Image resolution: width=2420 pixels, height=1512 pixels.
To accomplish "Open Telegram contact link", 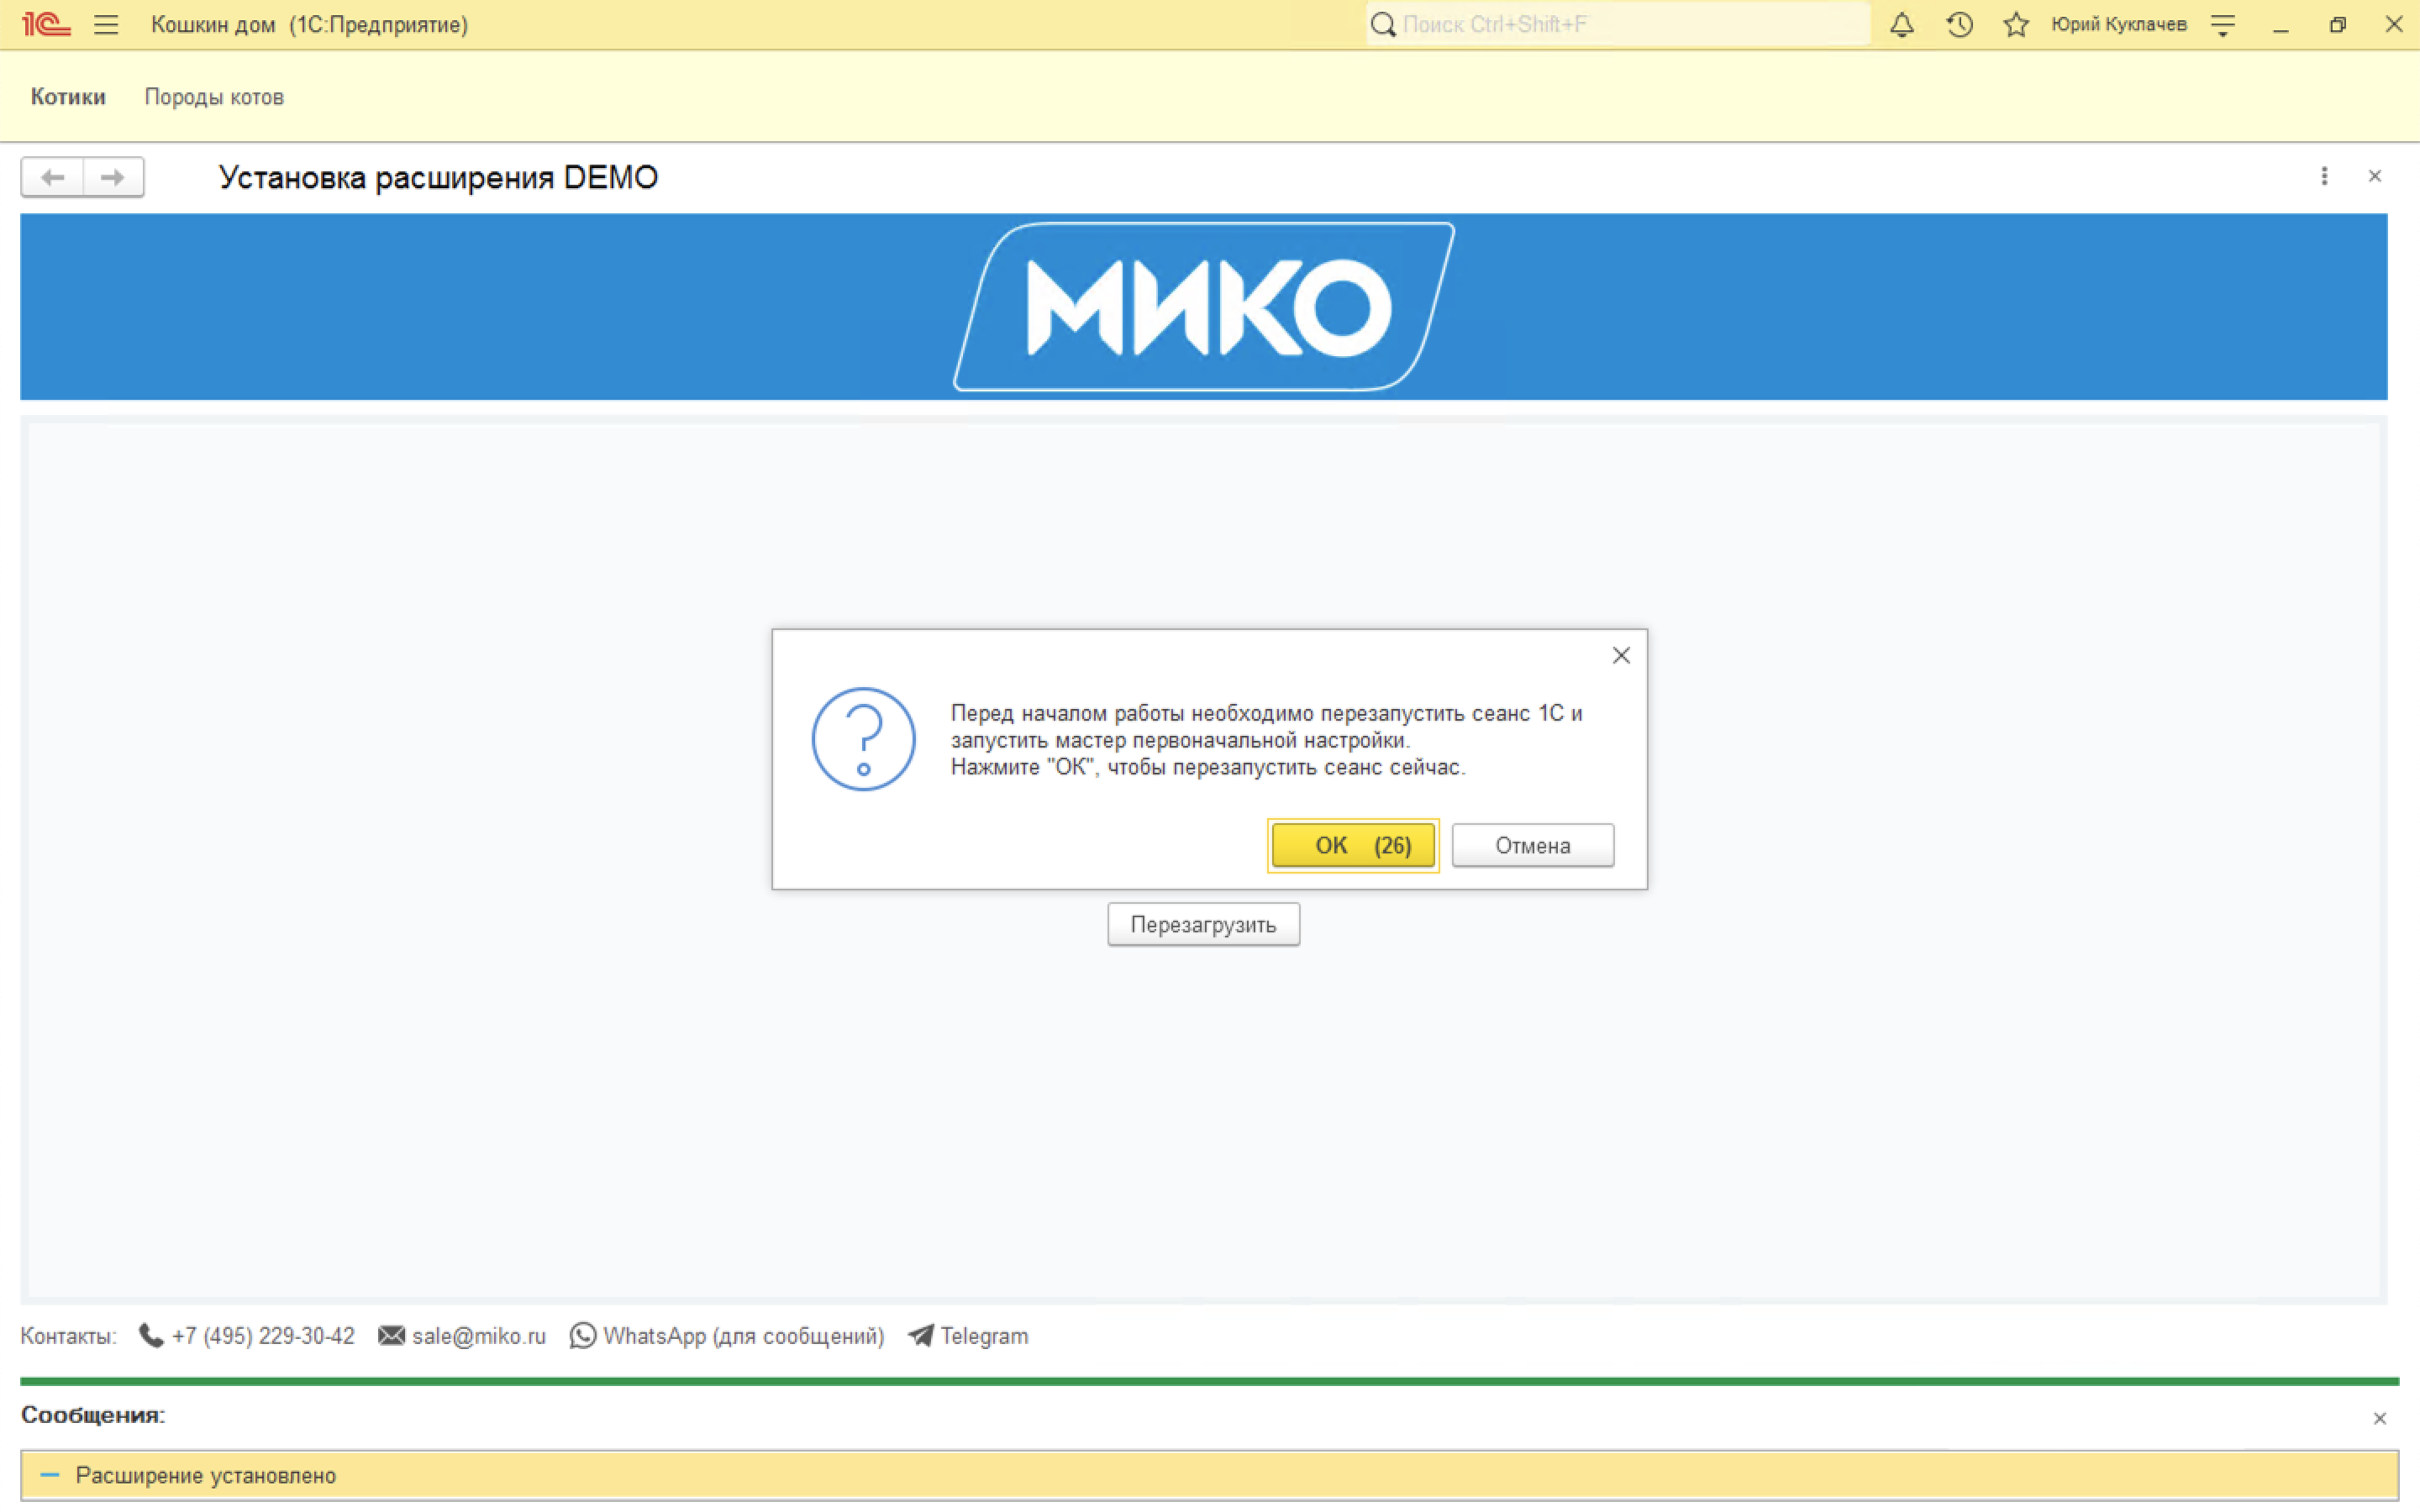I will click(984, 1336).
